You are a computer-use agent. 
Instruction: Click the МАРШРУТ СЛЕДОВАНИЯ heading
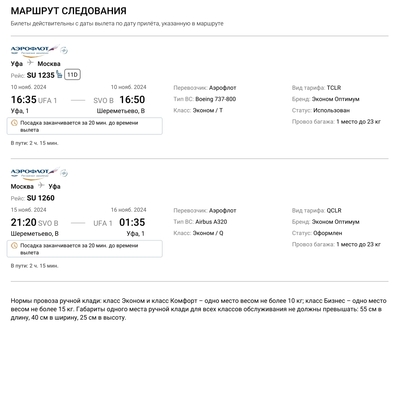(69, 11)
